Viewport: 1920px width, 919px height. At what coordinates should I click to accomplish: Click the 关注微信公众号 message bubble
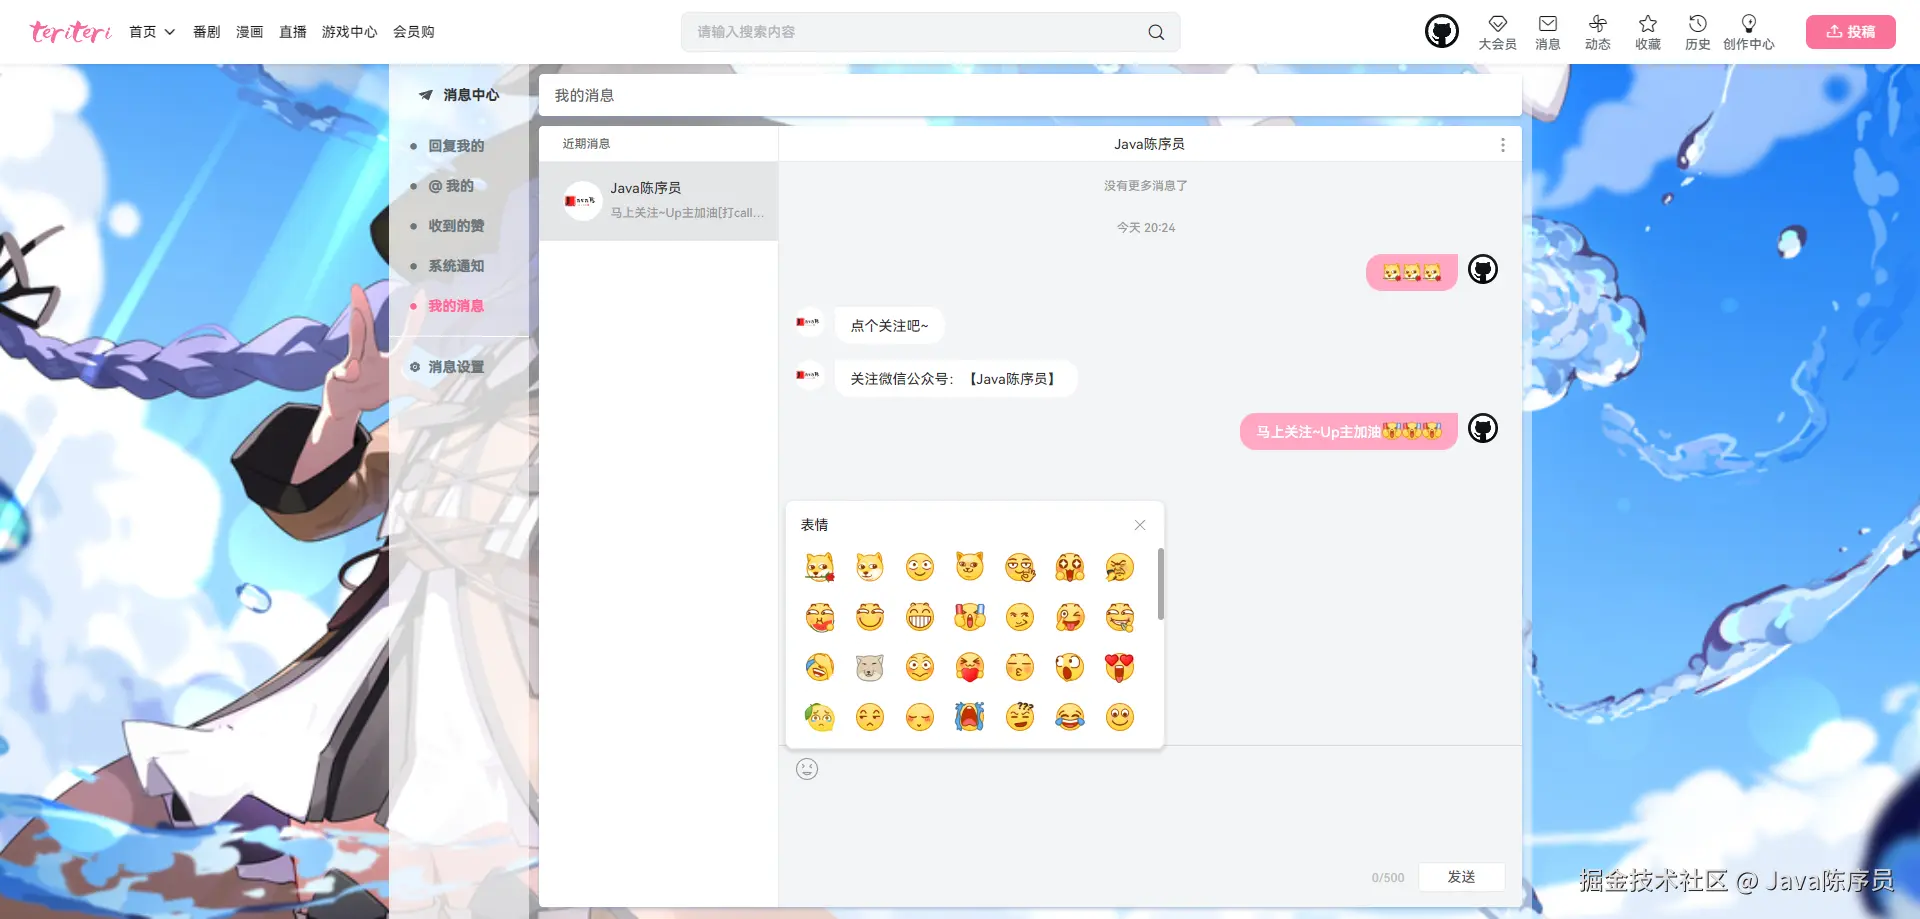[x=956, y=379]
